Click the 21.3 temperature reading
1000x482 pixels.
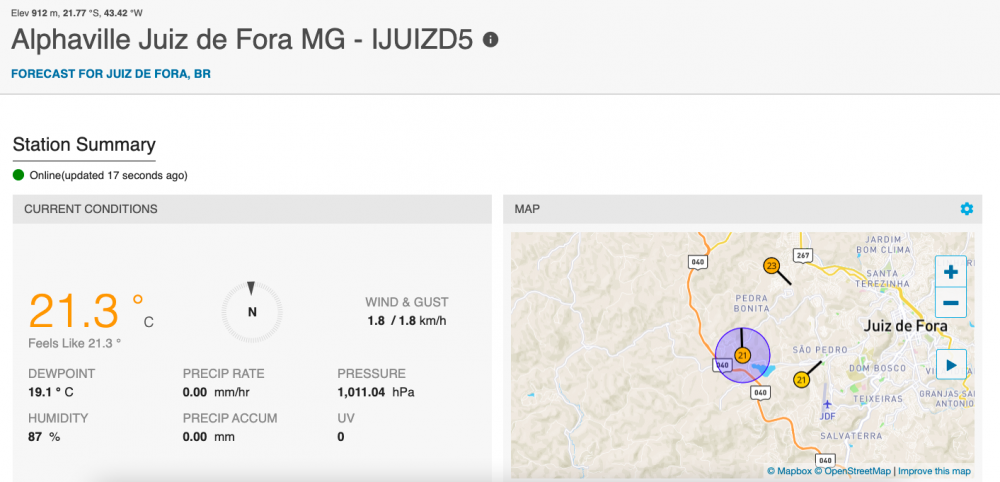tap(75, 311)
